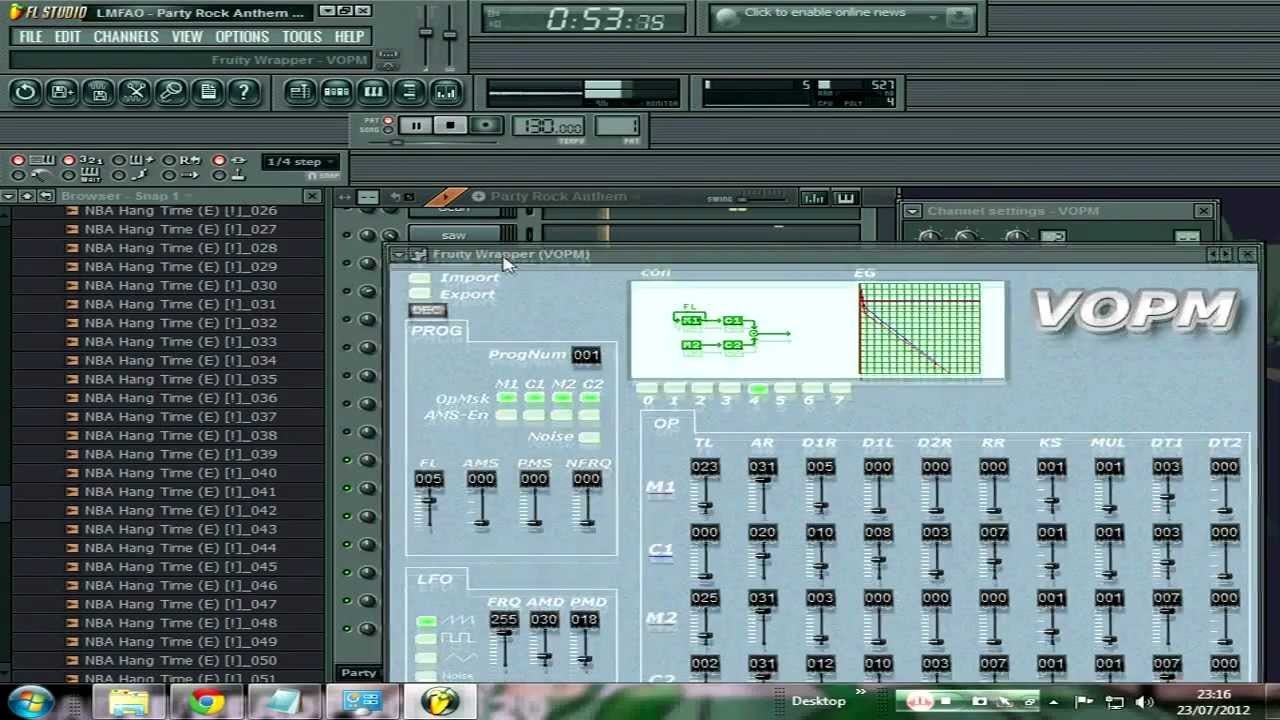Open the FILE menu
Viewport: 1280px width, 720px height.
pos(31,36)
